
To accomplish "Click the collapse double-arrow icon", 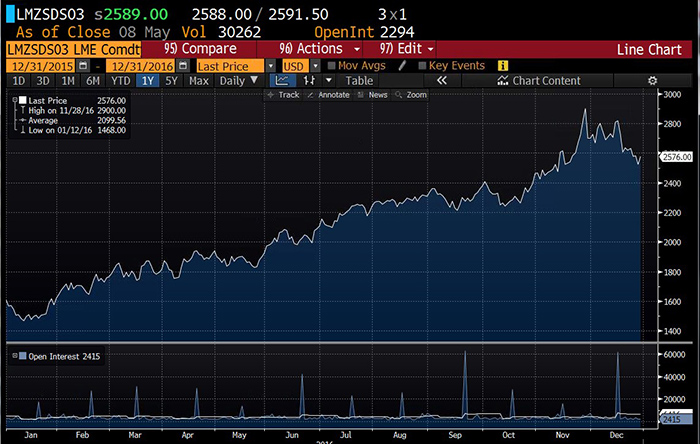I will pyautogui.click(x=441, y=80).
